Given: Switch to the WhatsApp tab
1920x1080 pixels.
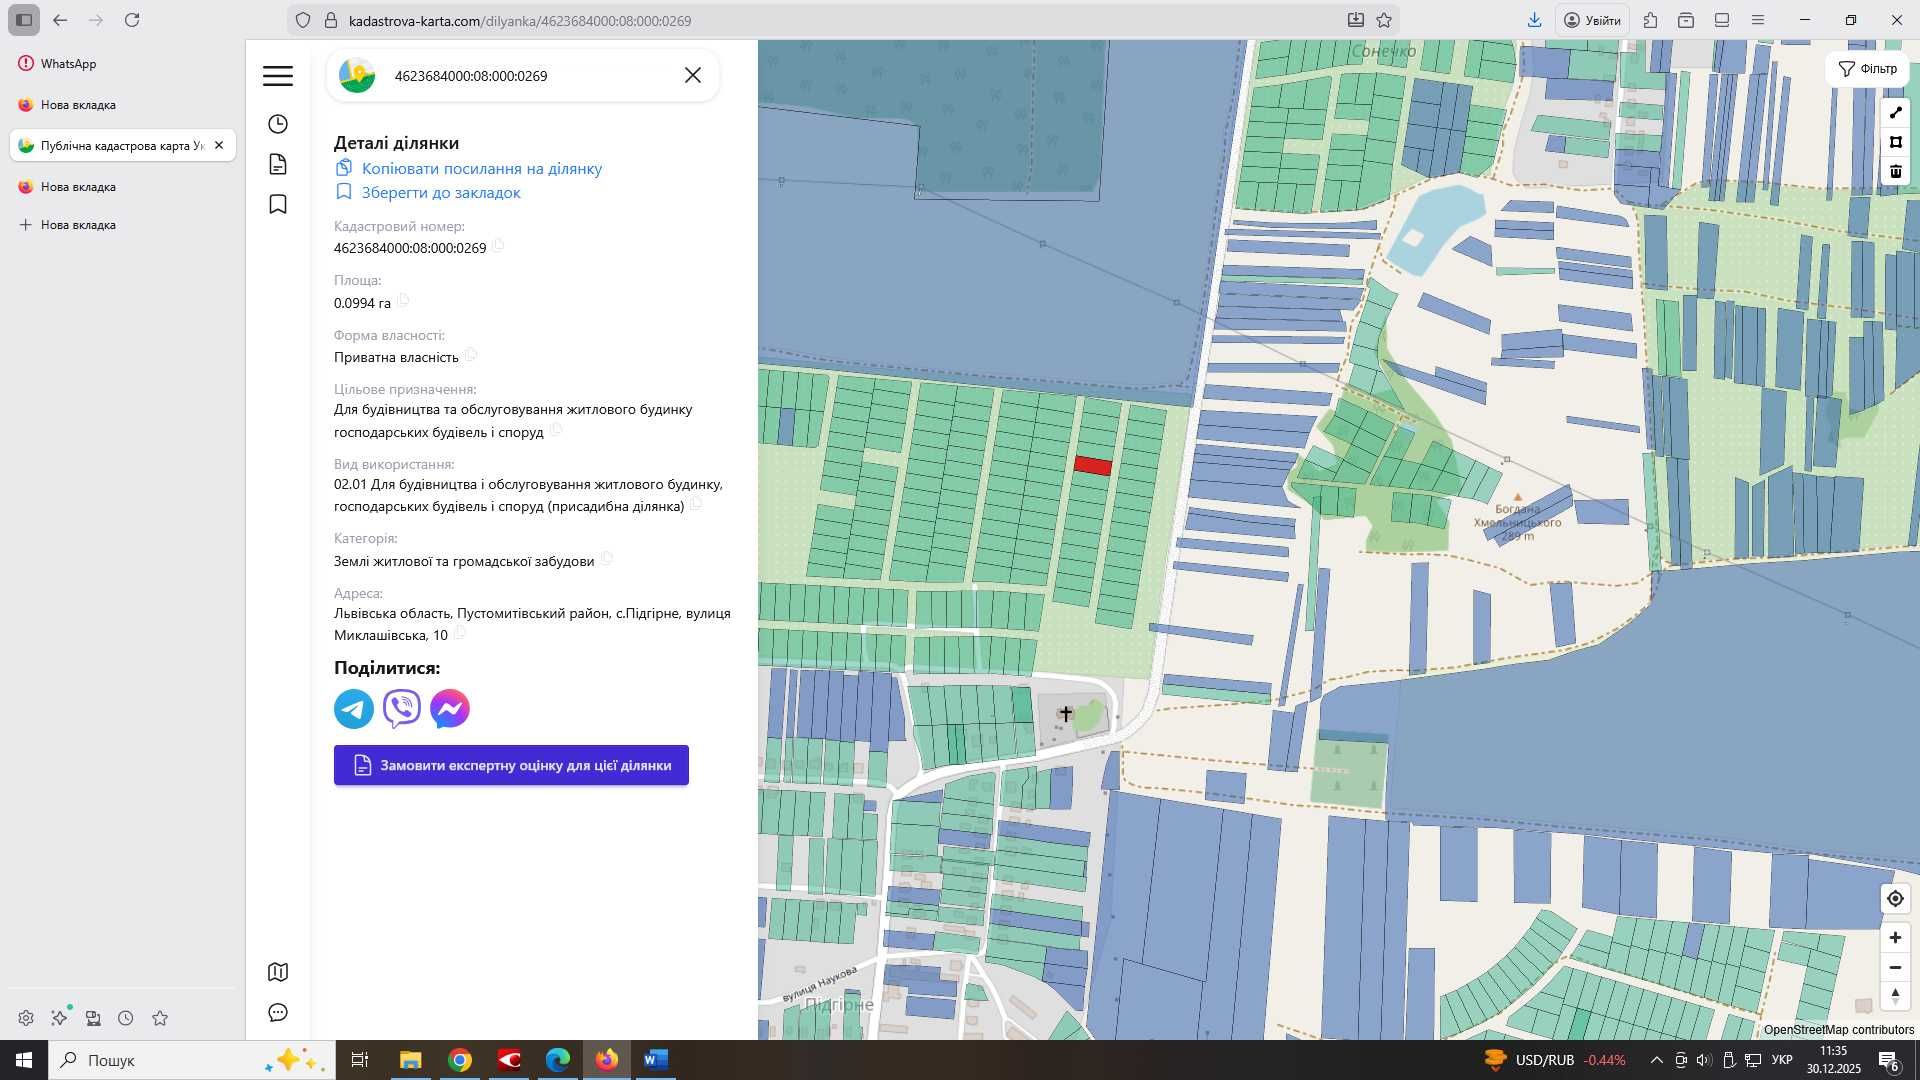Looking at the screenshot, I should point(68,64).
